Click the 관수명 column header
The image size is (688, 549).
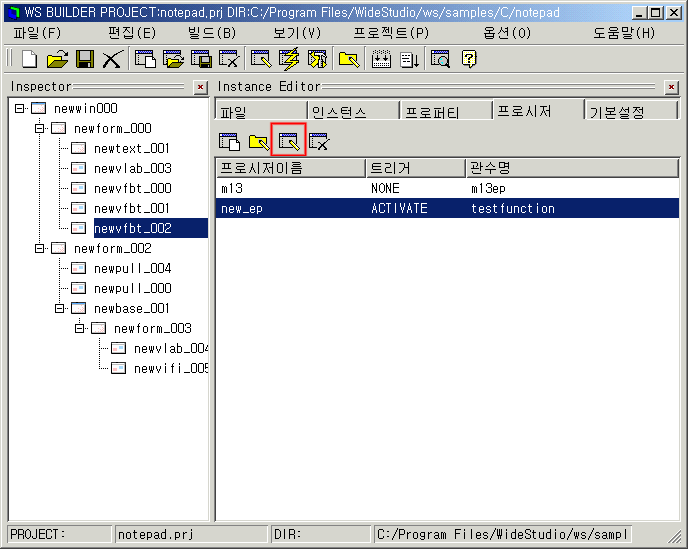[x=573, y=168]
